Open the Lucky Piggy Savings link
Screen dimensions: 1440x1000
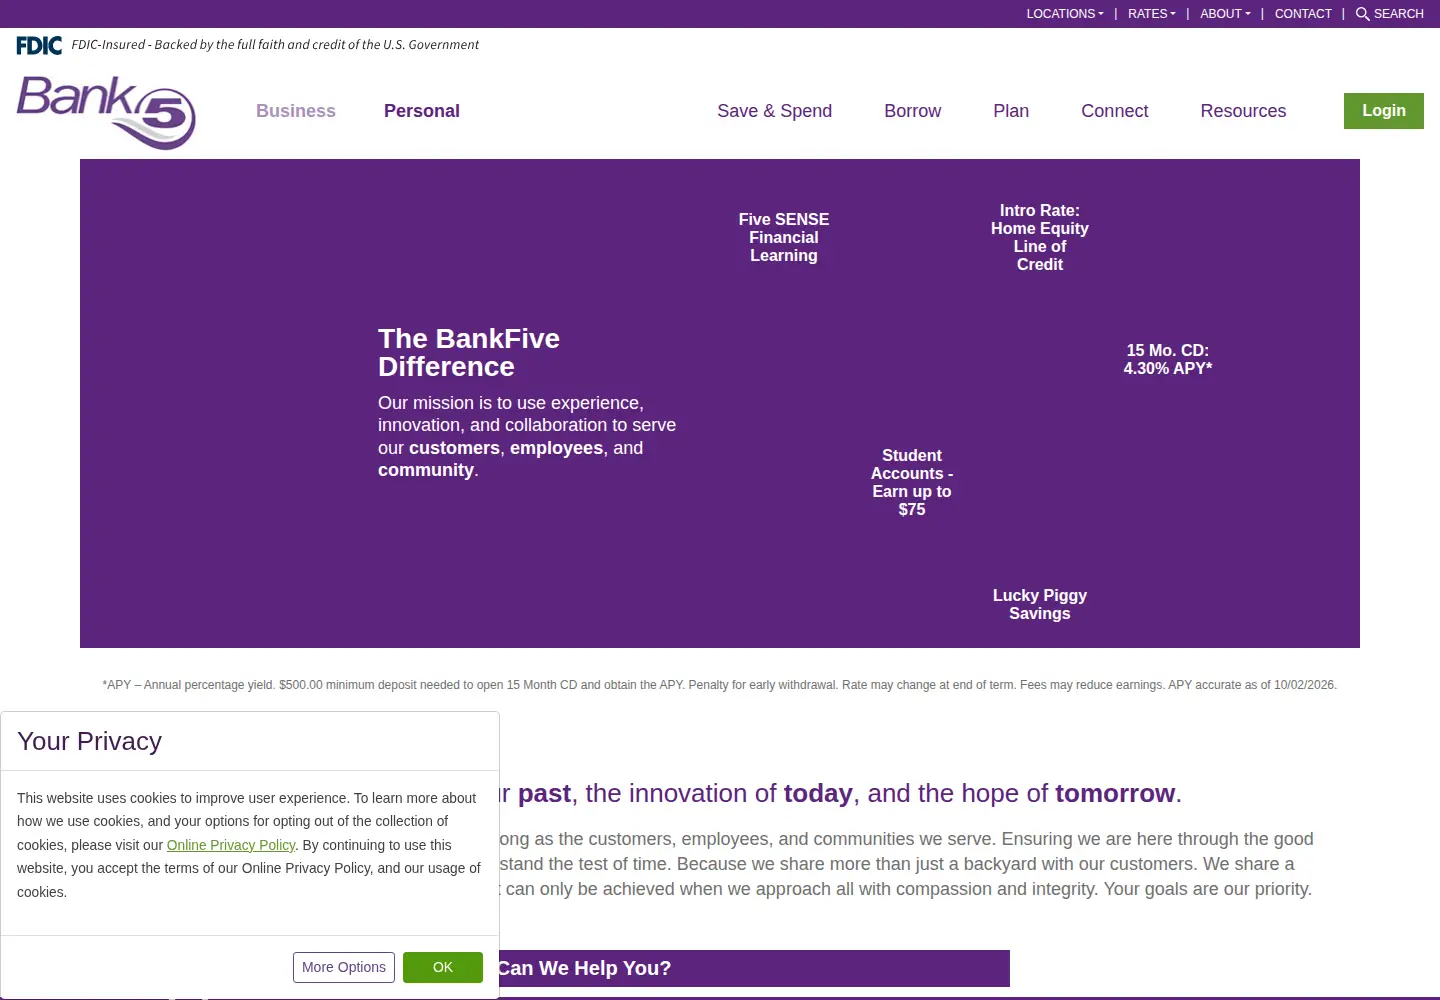1040,605
